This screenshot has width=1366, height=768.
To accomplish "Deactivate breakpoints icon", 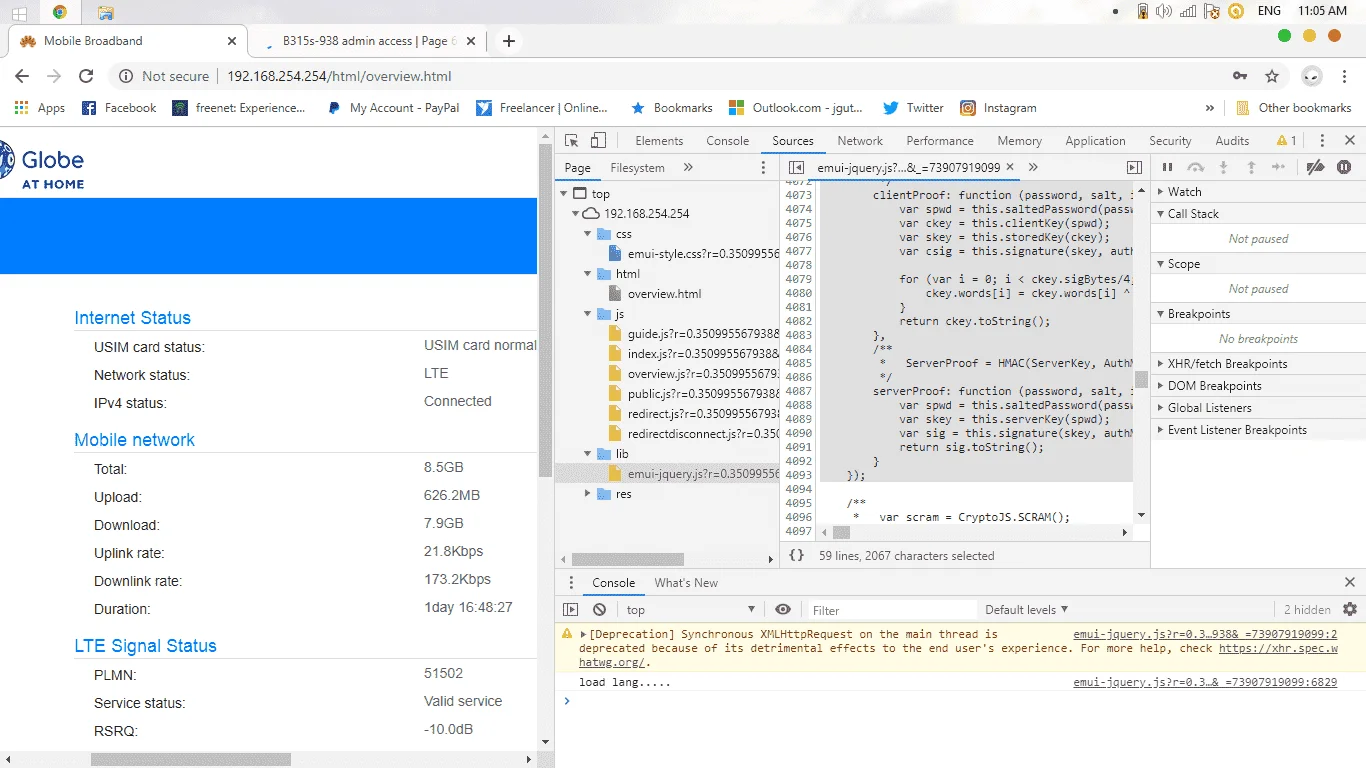I will click(x=1316, y=168).
